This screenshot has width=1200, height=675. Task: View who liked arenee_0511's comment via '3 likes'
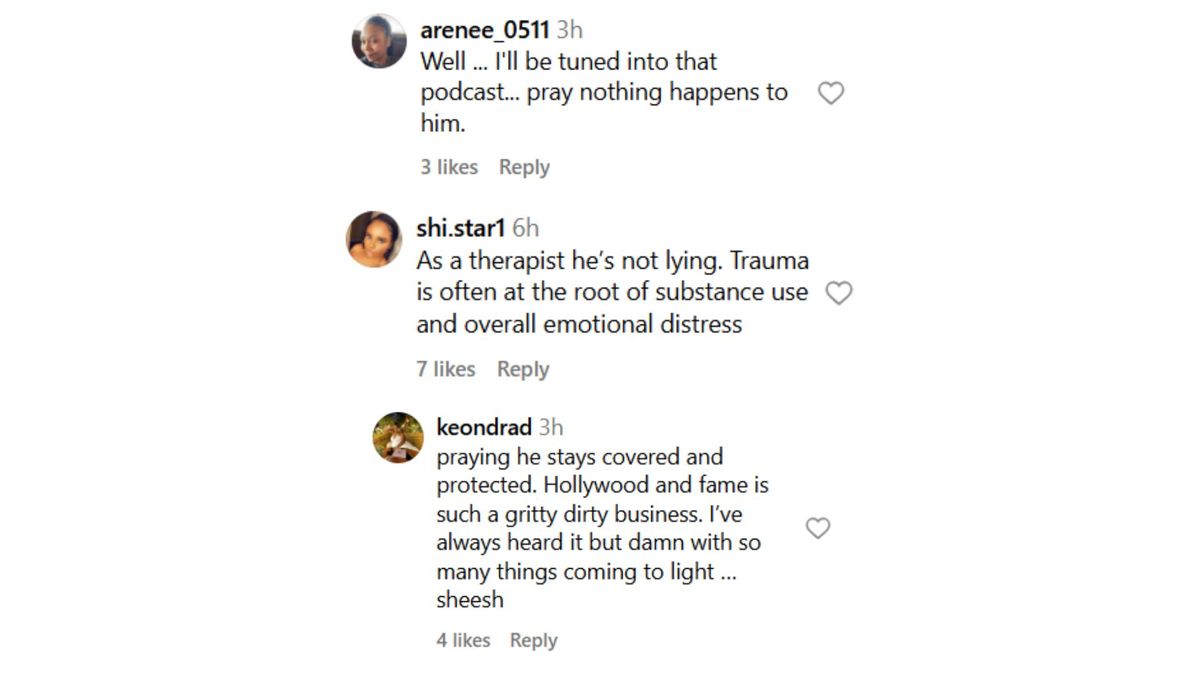(449, 167)
